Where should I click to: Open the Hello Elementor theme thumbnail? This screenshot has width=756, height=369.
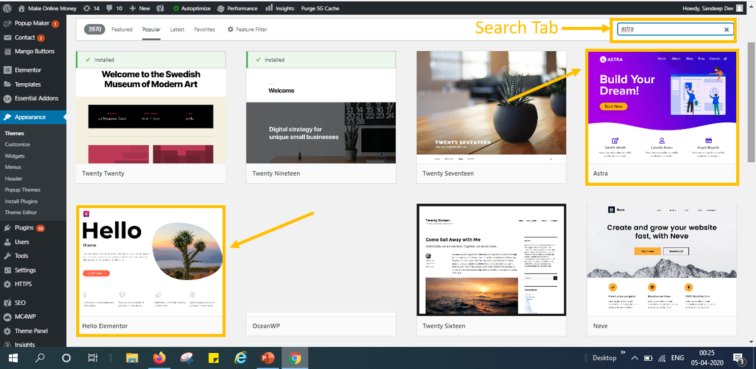tap(151, 261)
